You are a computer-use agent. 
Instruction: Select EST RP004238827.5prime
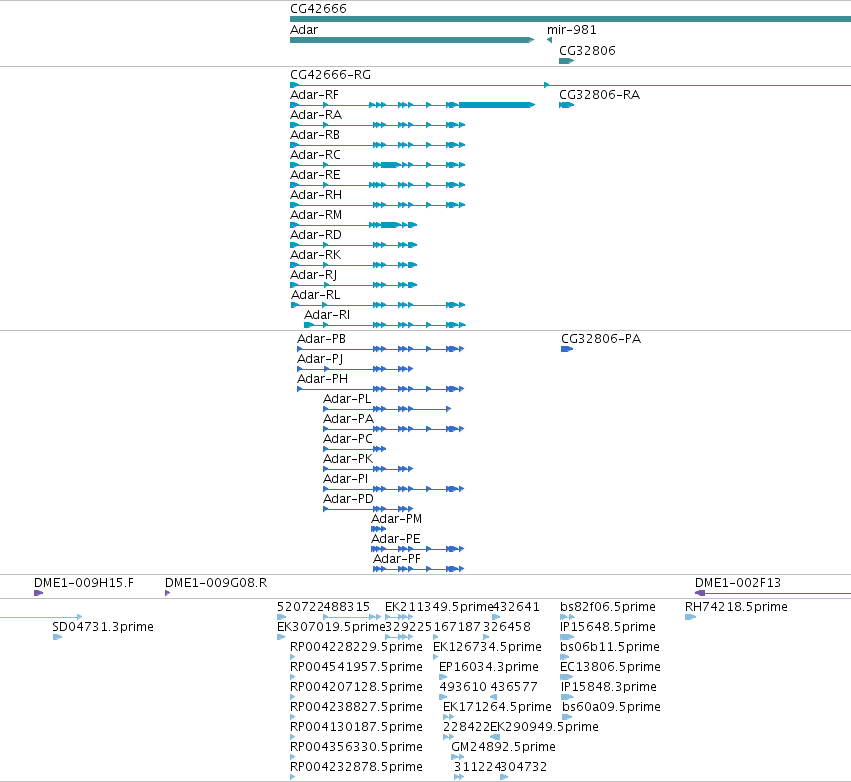click(293, 717)
